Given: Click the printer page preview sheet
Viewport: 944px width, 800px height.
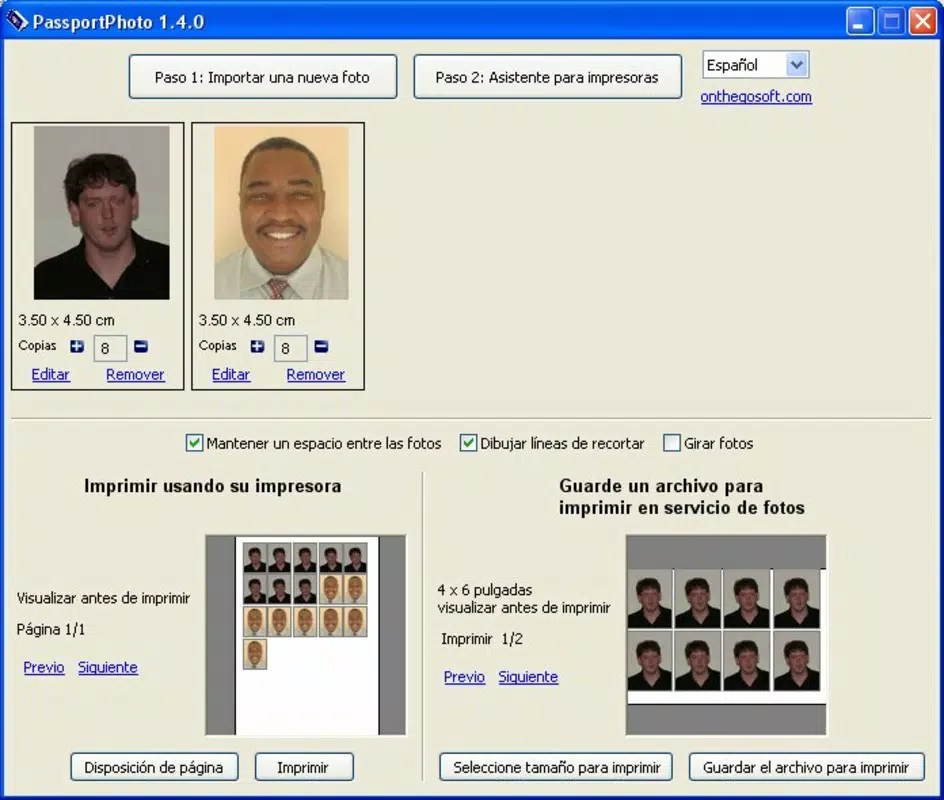Looking at the screenshot, I should point(306,635).
